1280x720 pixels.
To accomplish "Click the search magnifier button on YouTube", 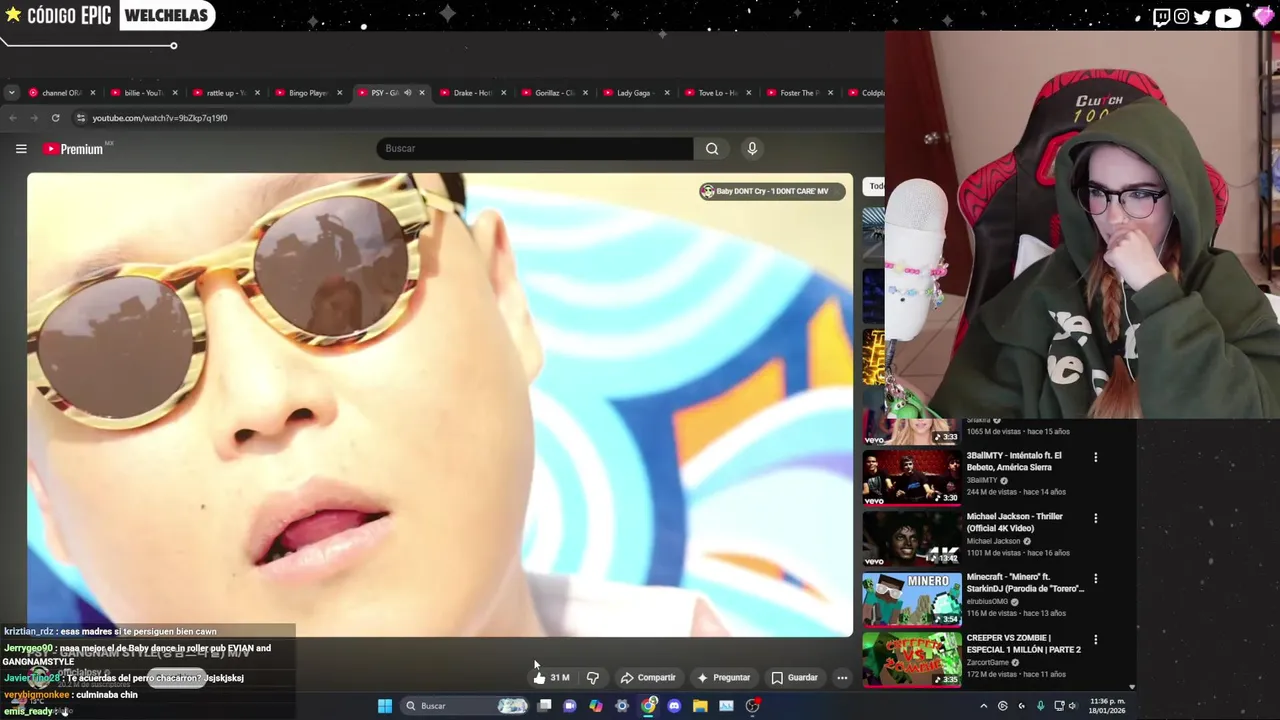I will (712, 149).
